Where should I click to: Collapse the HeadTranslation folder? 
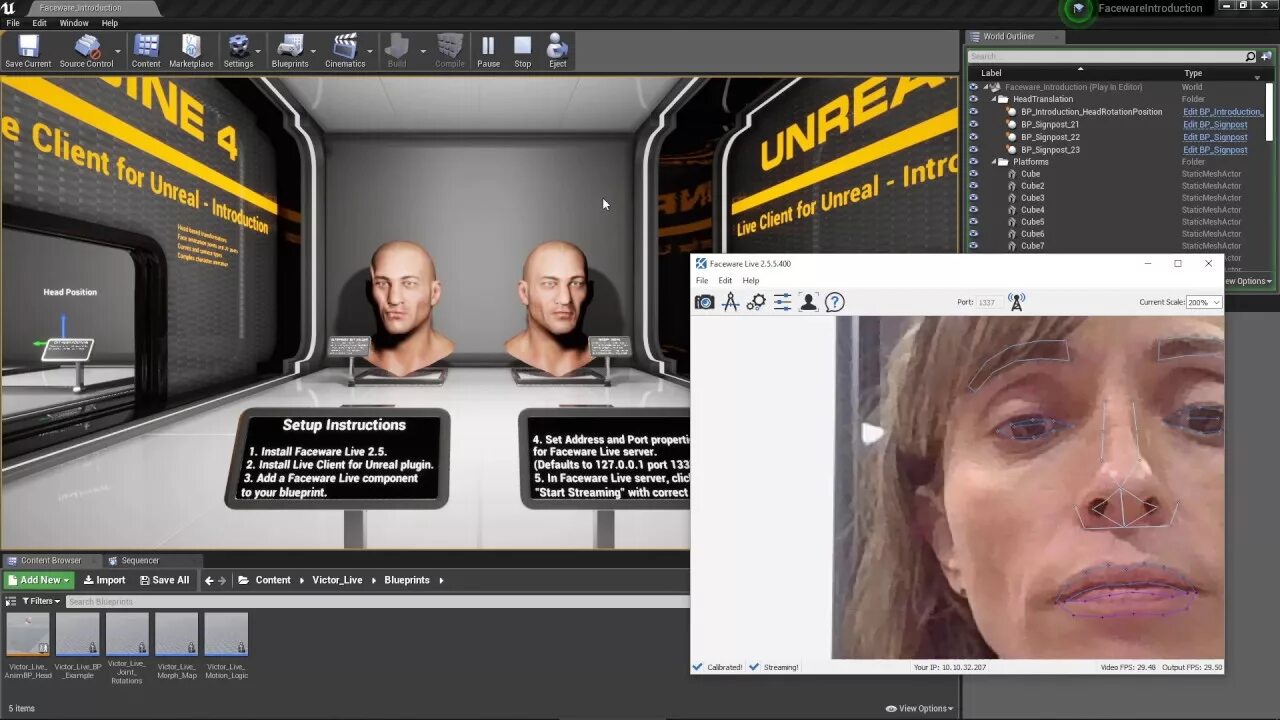pos(994,99)
